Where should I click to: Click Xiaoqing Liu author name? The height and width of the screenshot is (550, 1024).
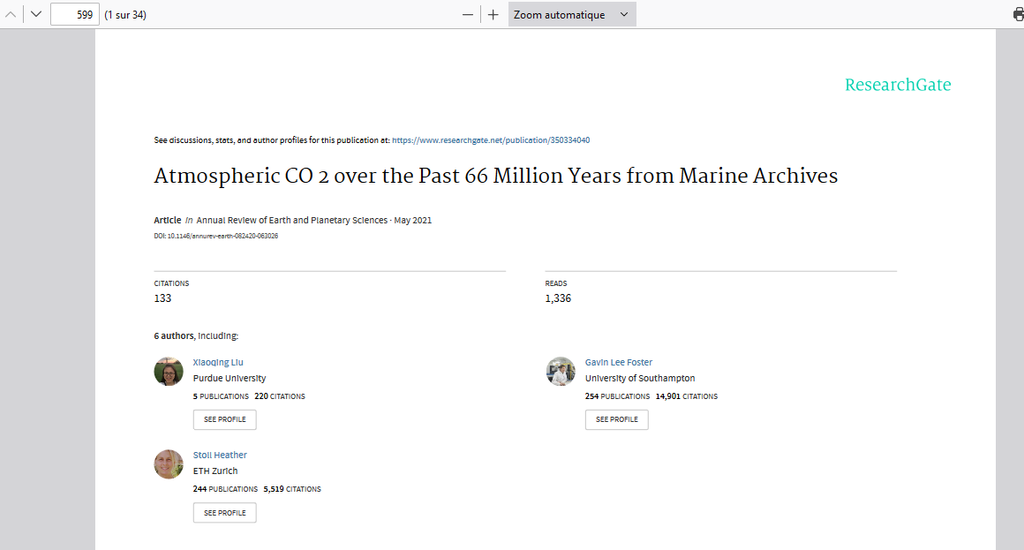click(x=218, y=362)
